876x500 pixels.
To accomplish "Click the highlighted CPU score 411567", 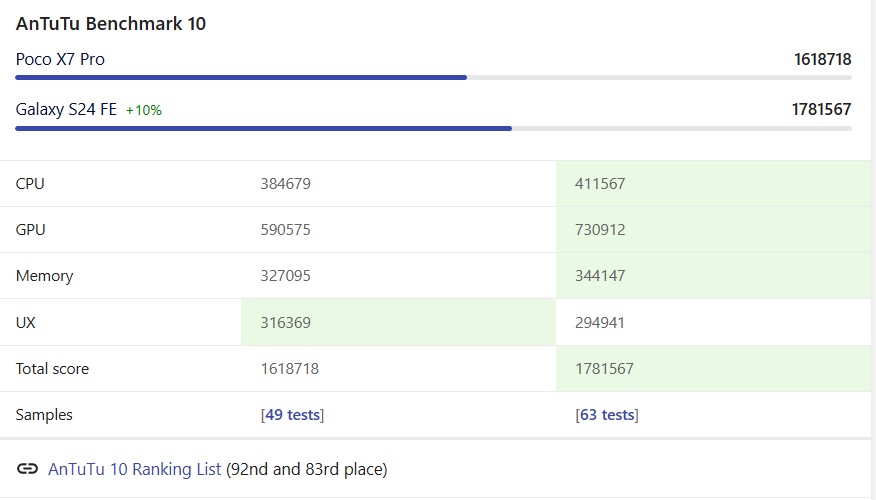I will (601, 184).
